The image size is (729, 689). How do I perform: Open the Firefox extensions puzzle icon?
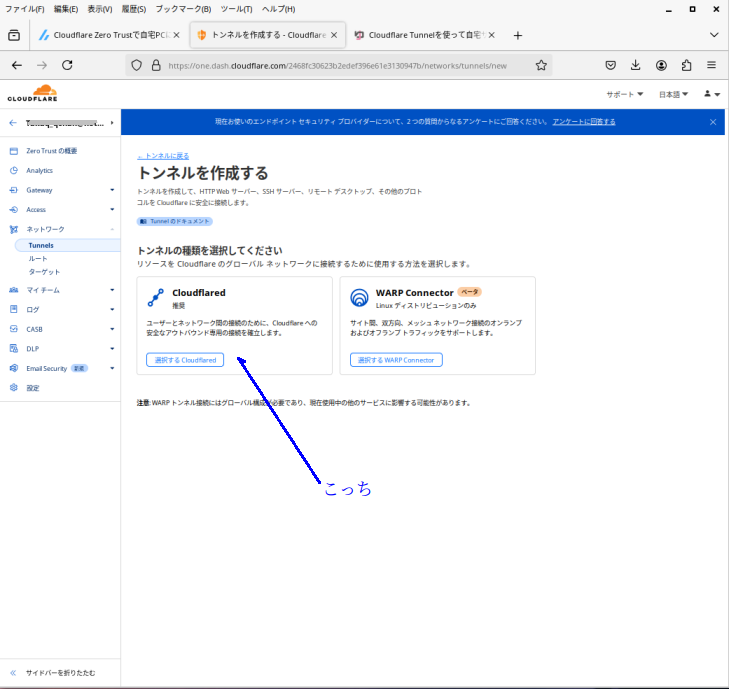[x=686, y=65]
